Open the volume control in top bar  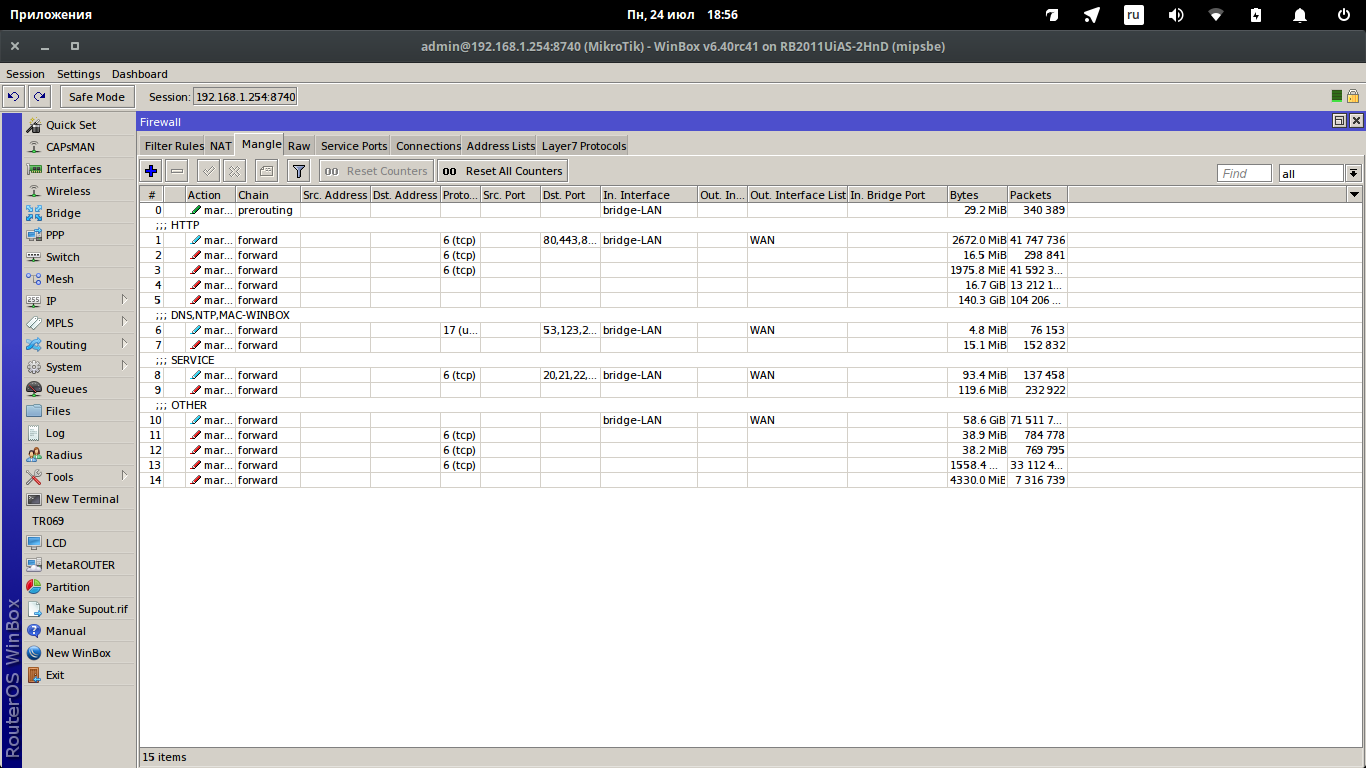pyautogui.click(x=1176, y=15)
